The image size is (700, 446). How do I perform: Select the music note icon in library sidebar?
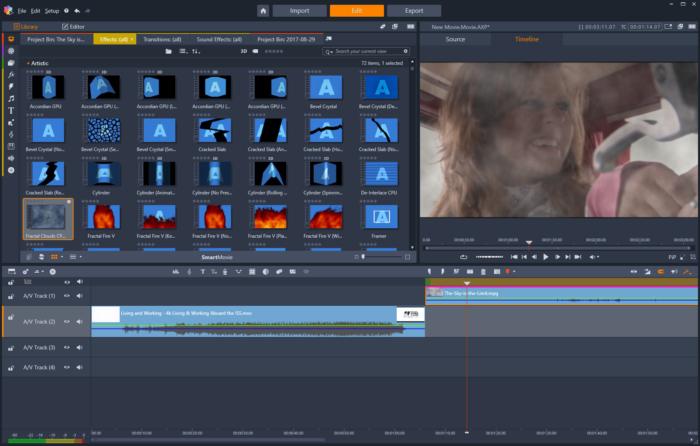point(11,99)
